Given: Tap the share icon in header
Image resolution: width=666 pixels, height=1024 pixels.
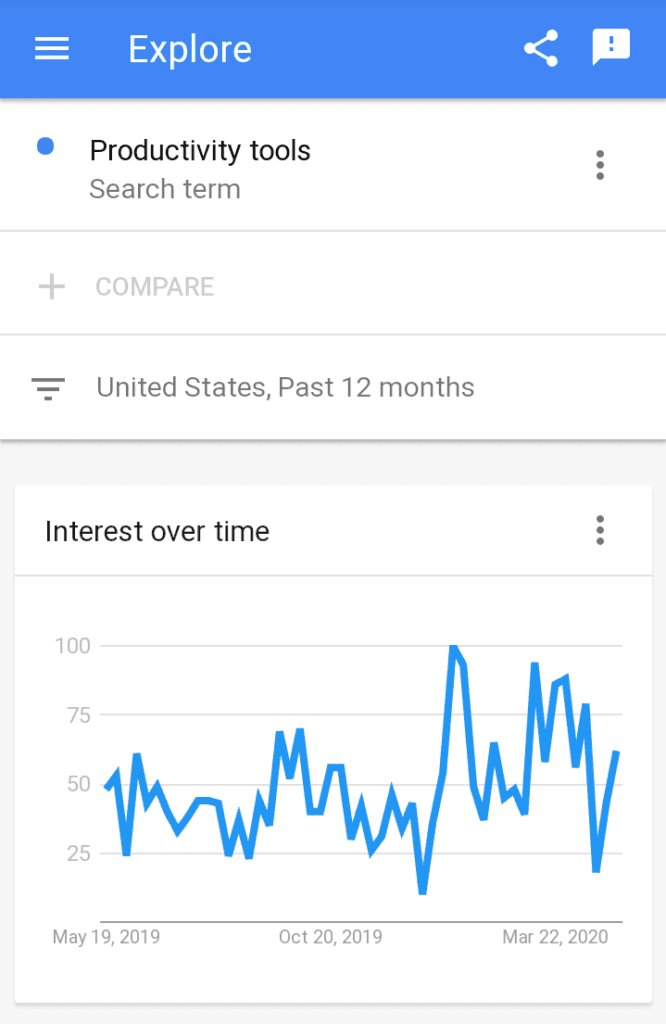Looking at the screenshot, I should click(x=541, y=49).
